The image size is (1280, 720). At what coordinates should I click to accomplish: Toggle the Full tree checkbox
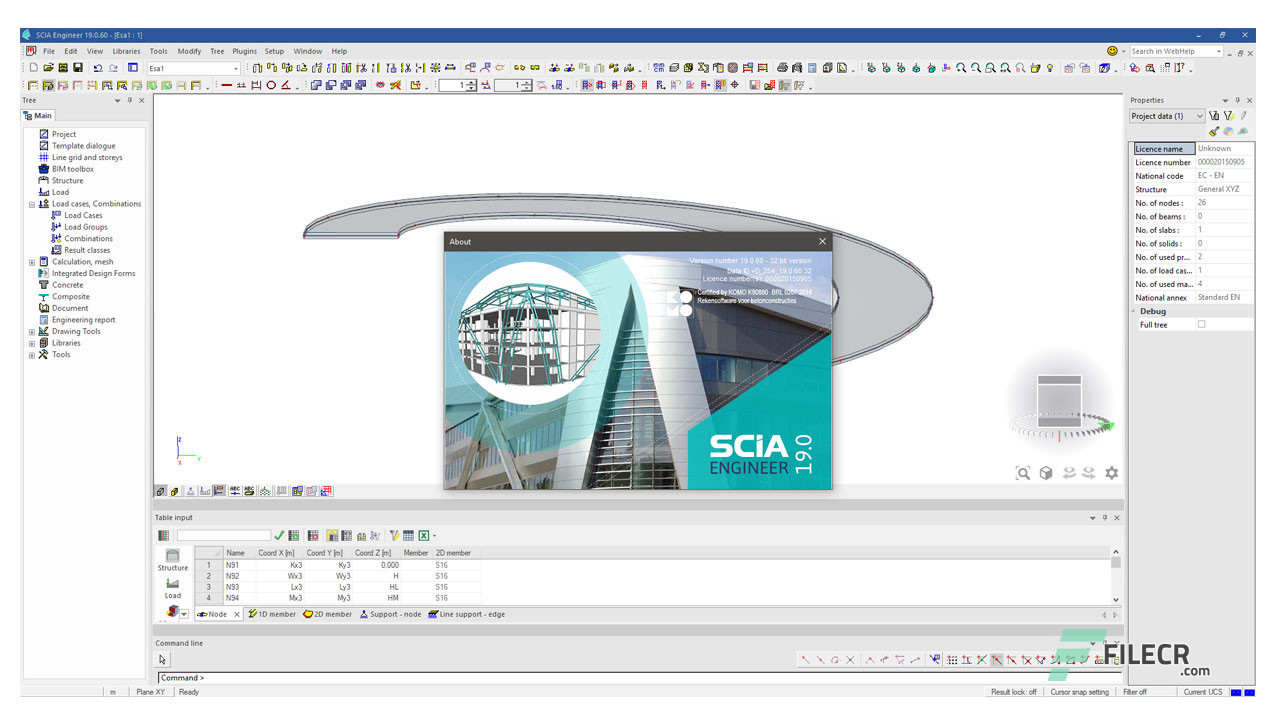pyautogui.click(x=1202, y=325)
